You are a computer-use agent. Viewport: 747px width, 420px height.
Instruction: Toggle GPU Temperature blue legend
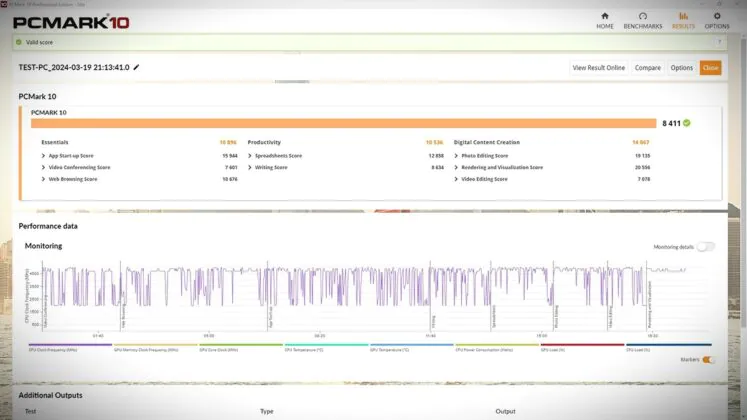click(x=412, y=347)
